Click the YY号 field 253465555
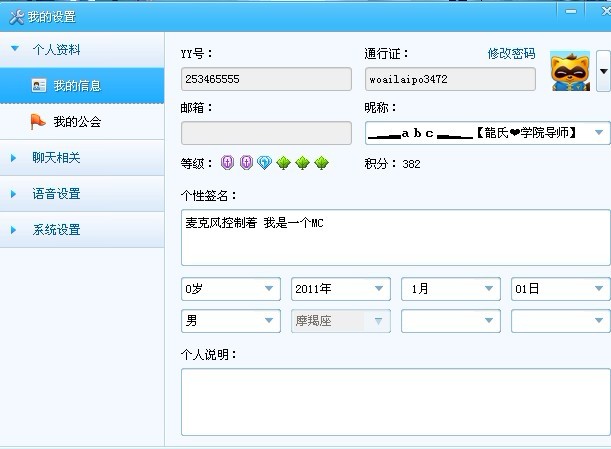Viewport: 611px width, 449px height. coord(266,79)
